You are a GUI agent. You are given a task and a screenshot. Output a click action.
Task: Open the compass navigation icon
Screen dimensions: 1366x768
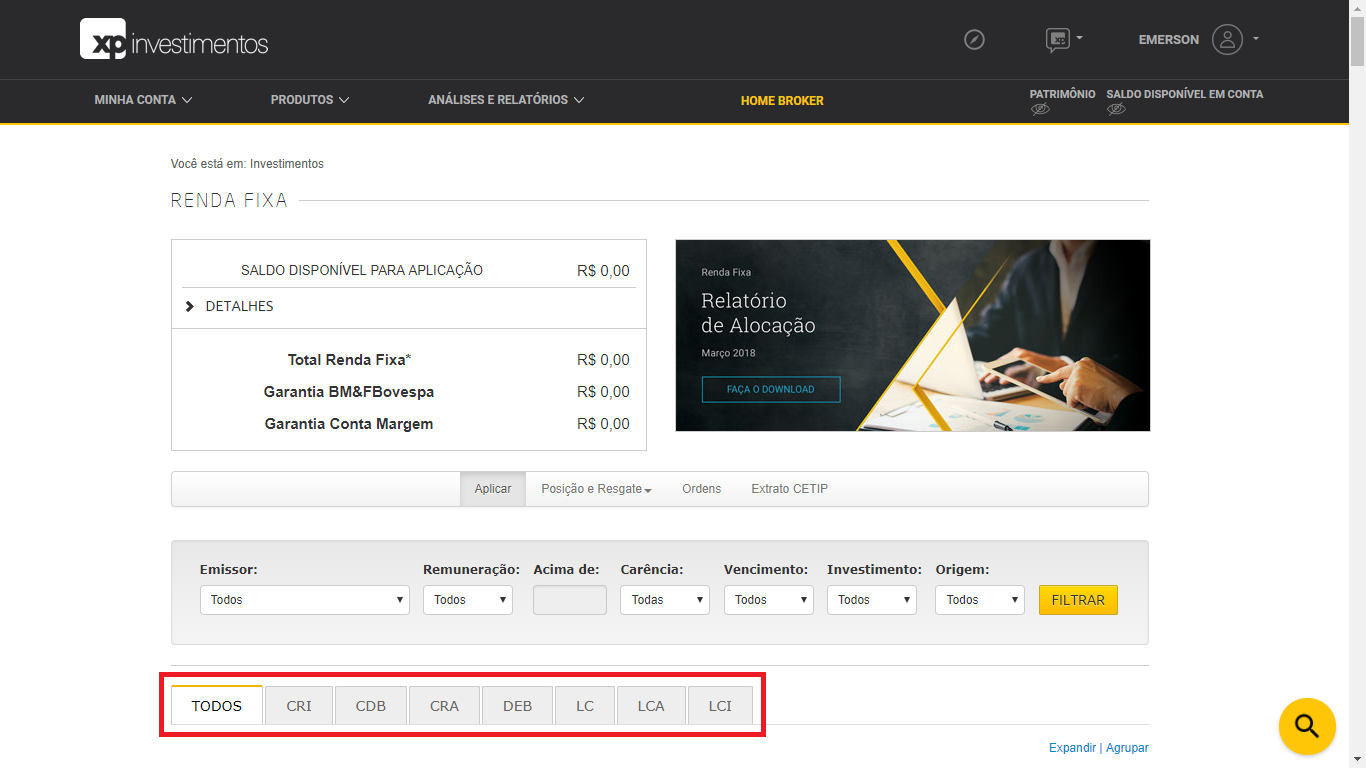click(x=974, y=40)
